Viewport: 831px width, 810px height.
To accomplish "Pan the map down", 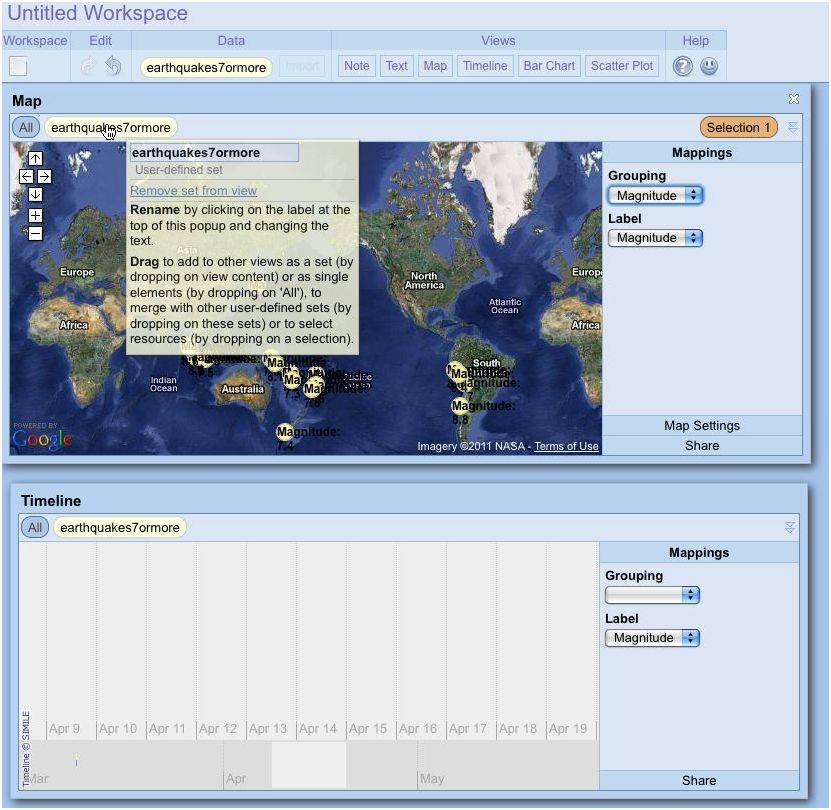I will coord(35,195).
